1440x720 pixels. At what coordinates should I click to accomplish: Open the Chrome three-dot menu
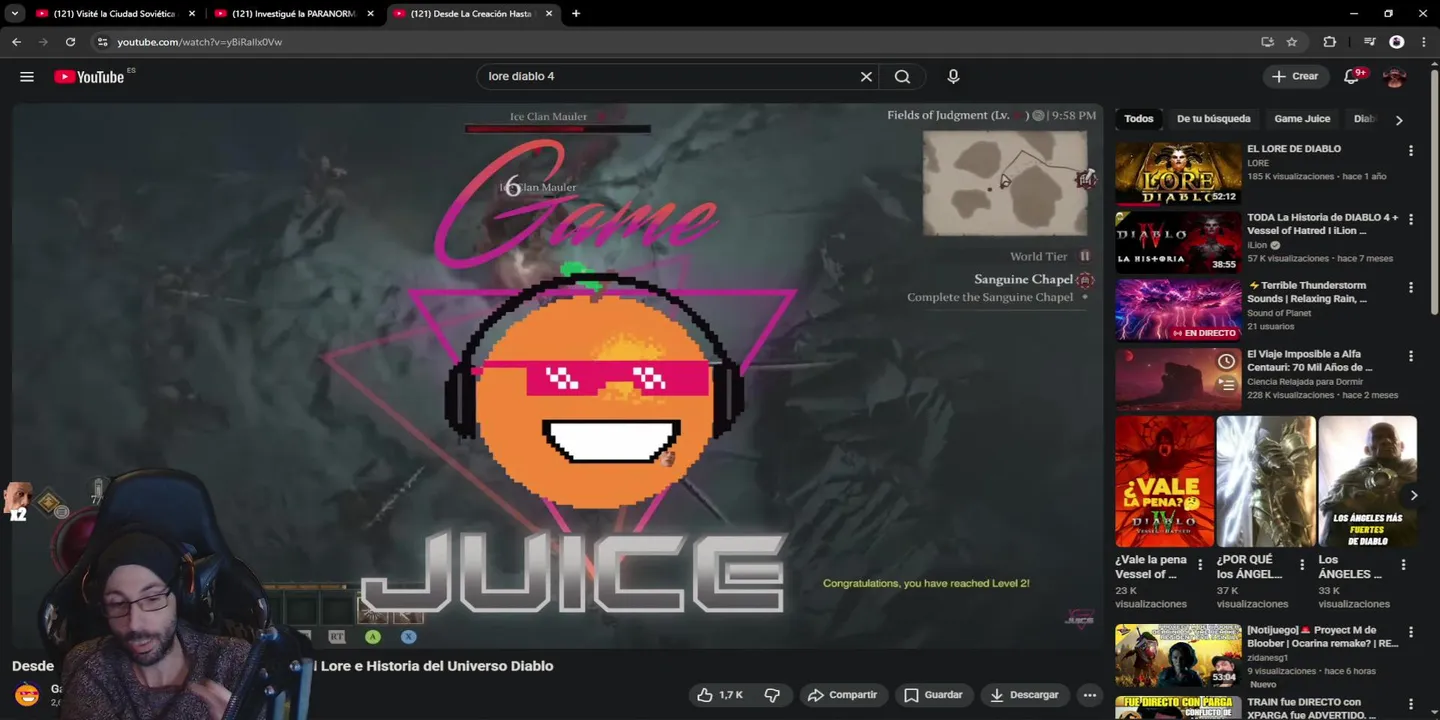pos(1423,42)
